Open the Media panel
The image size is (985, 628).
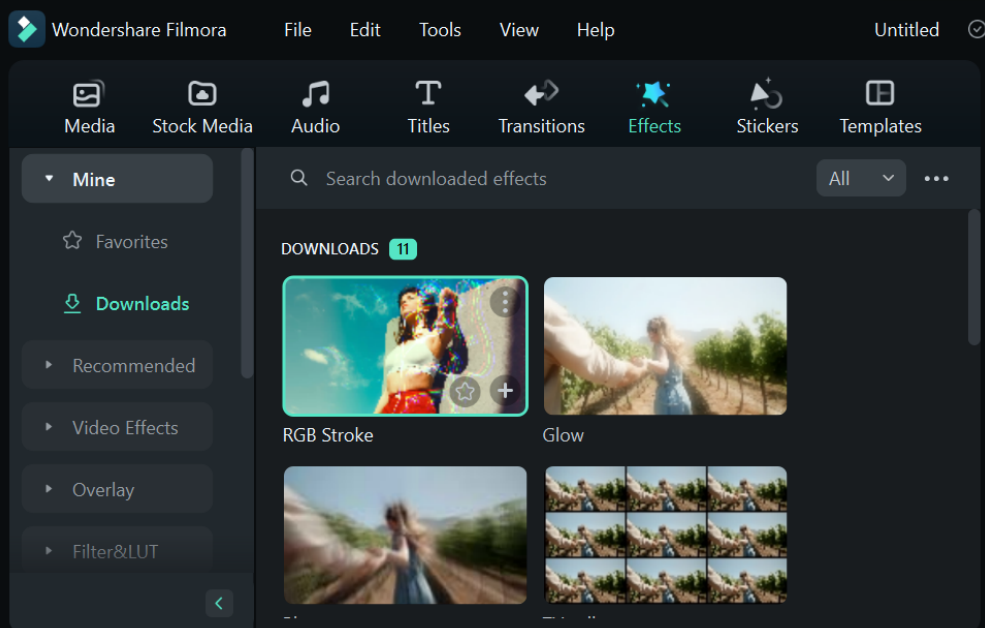point(89,104)
